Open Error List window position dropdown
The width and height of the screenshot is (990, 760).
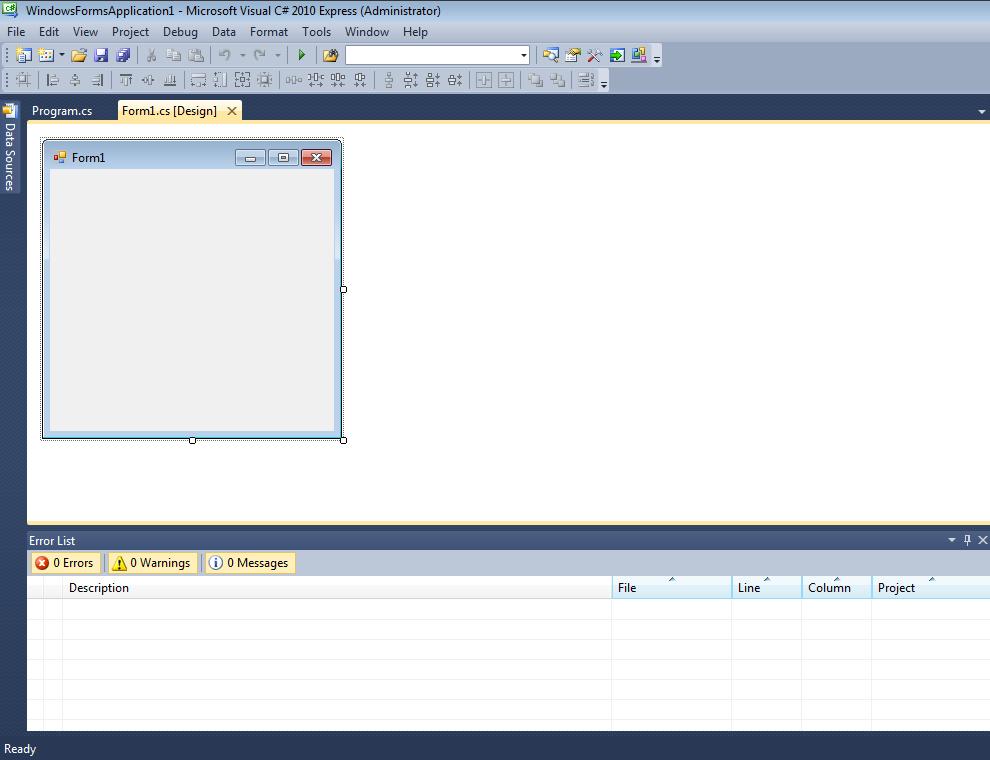click(951, 540)
